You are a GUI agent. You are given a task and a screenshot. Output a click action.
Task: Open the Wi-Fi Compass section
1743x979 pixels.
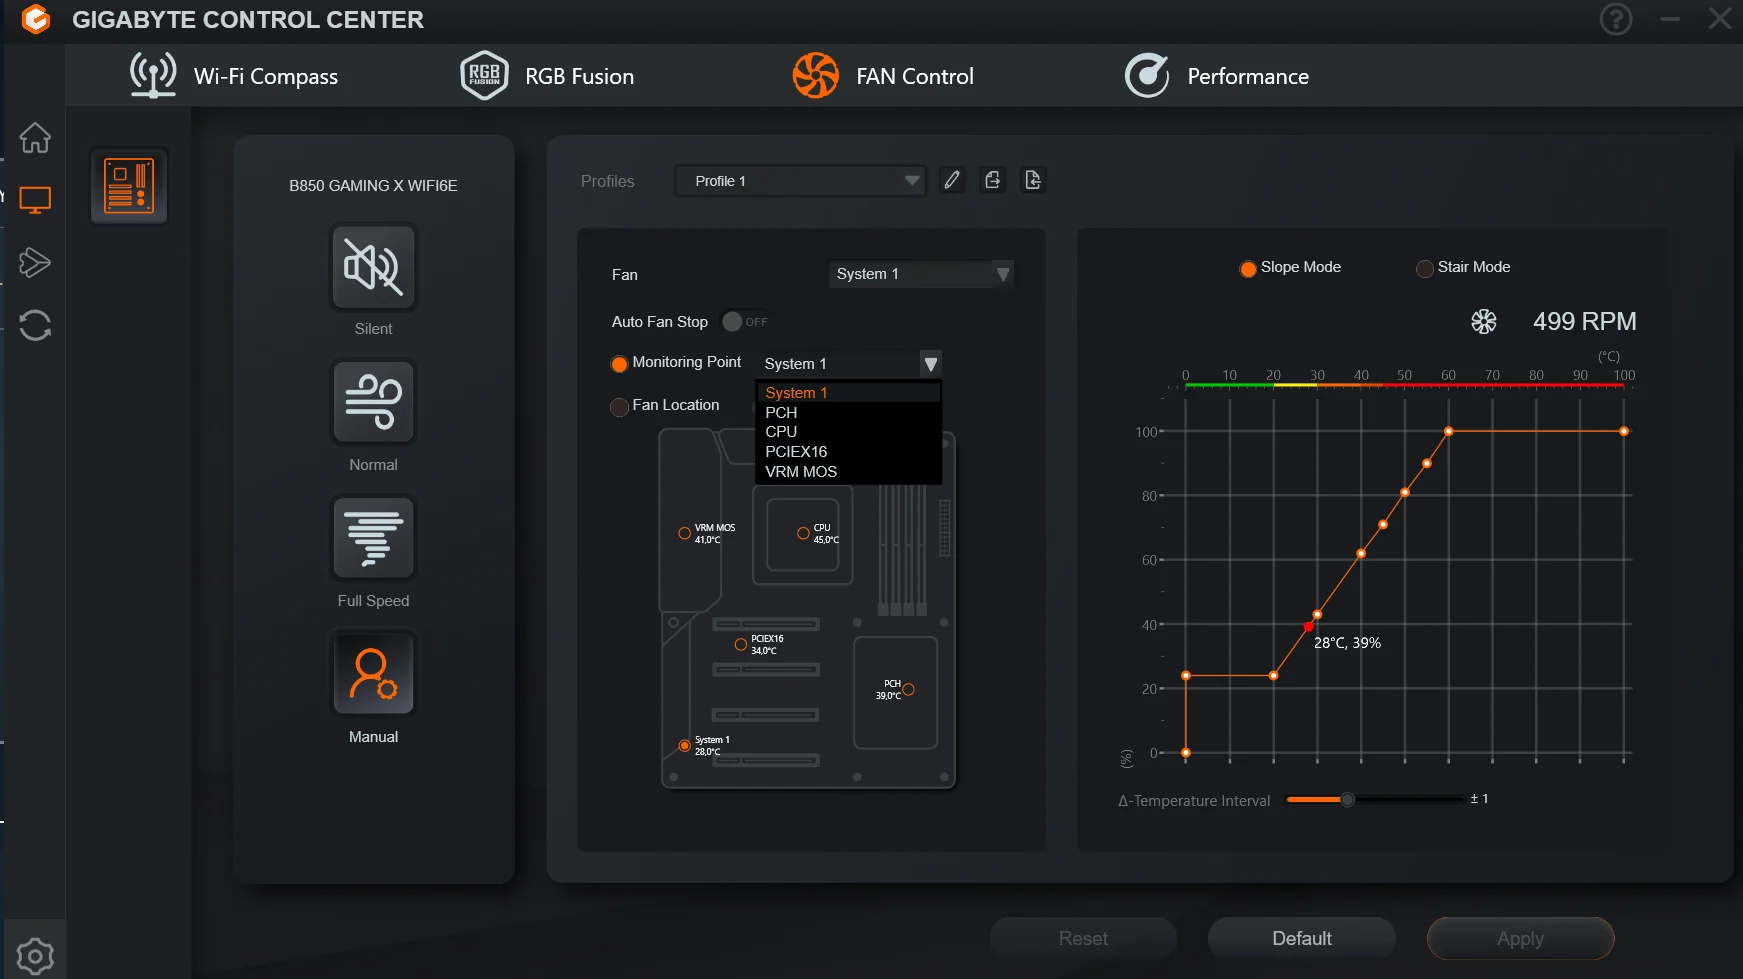234,76
